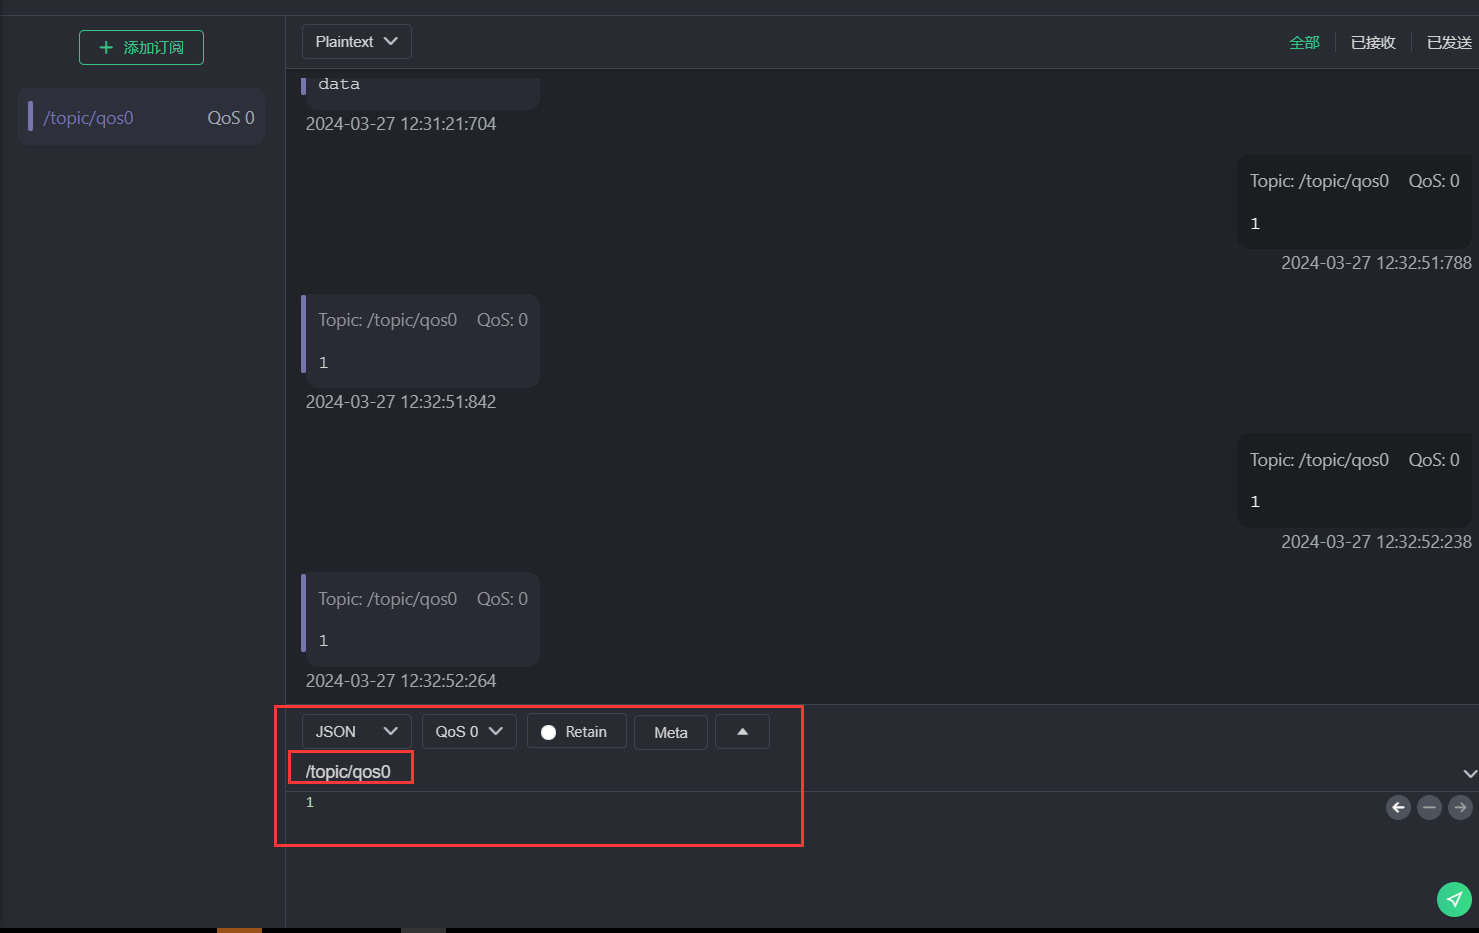Open the QoS 0 level dropdown

coord(468,732)
